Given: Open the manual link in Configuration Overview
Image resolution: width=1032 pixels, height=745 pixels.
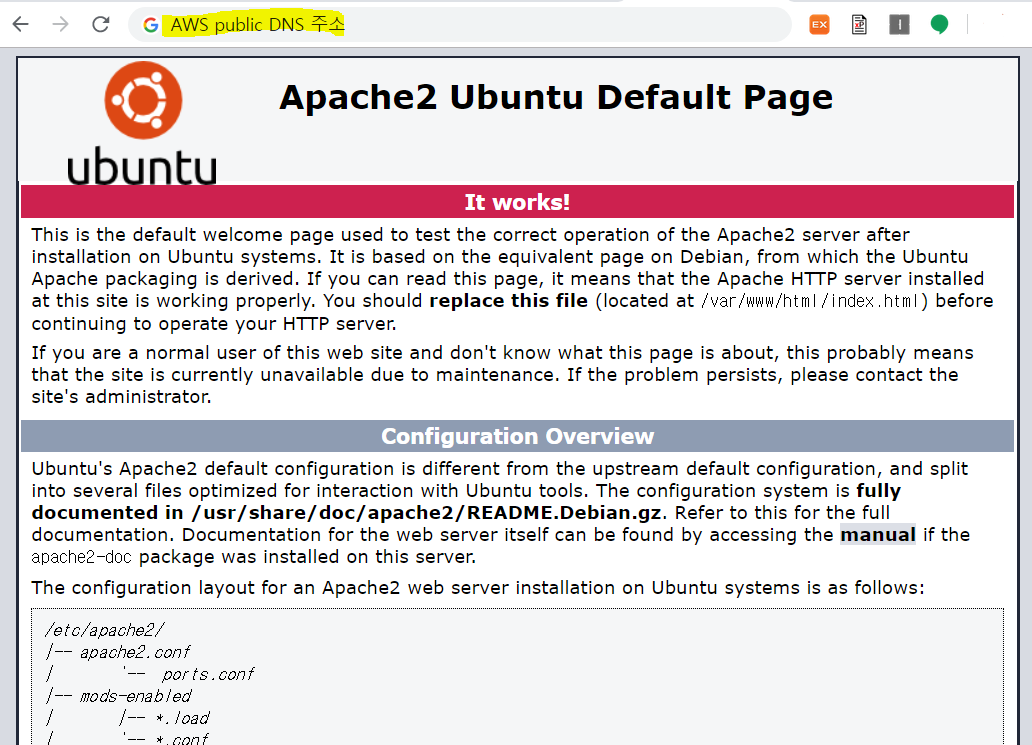Looking at the screenshot, I should tap(878, 534).
